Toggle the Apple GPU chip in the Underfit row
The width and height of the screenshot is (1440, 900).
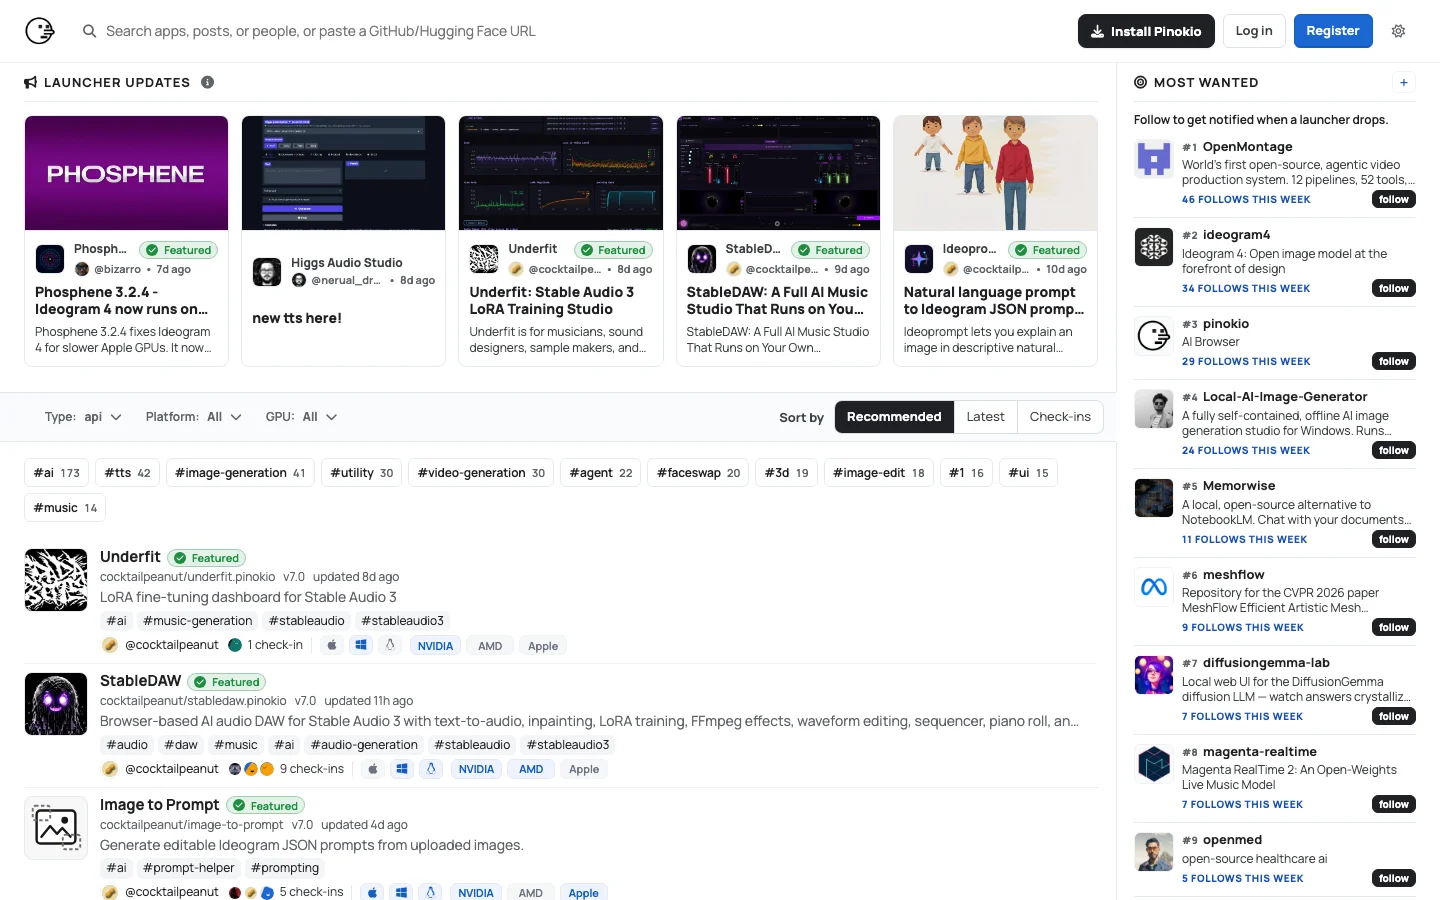coord(543,646)
